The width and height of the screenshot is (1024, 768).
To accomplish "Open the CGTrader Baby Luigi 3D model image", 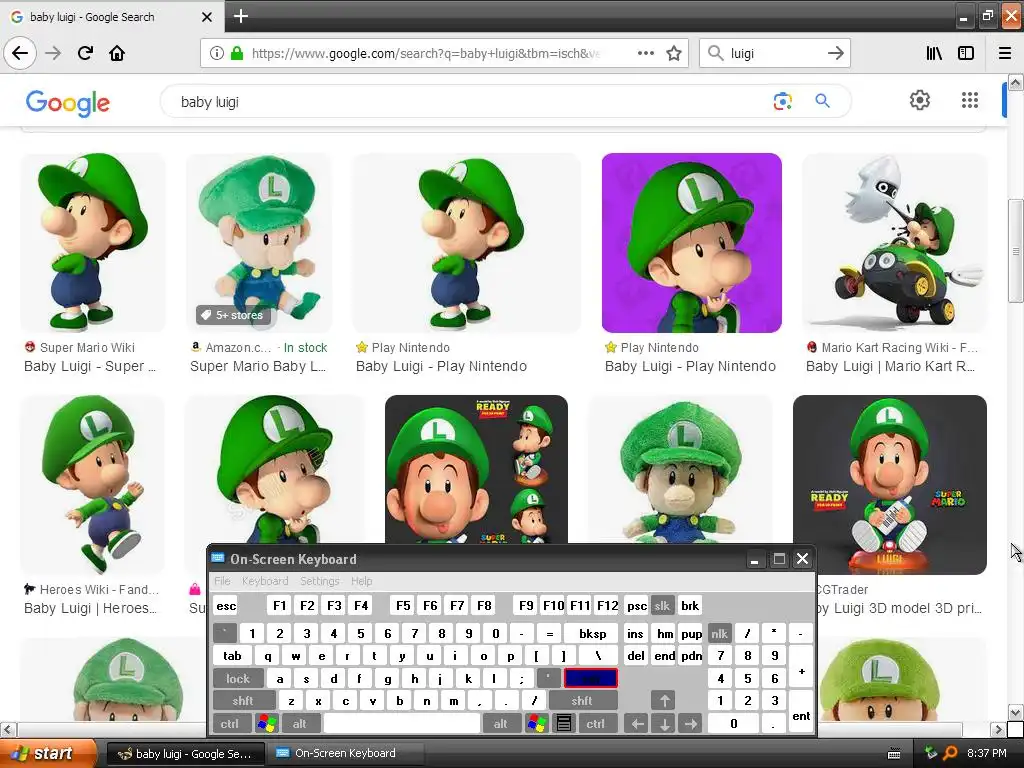I will pos(889,485).
